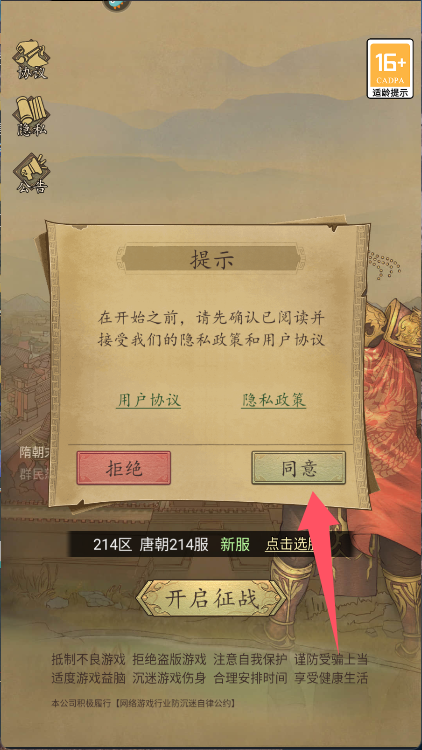Open the 公告 megaphone icon
The image size is (422, 750).
coord(32,173)
